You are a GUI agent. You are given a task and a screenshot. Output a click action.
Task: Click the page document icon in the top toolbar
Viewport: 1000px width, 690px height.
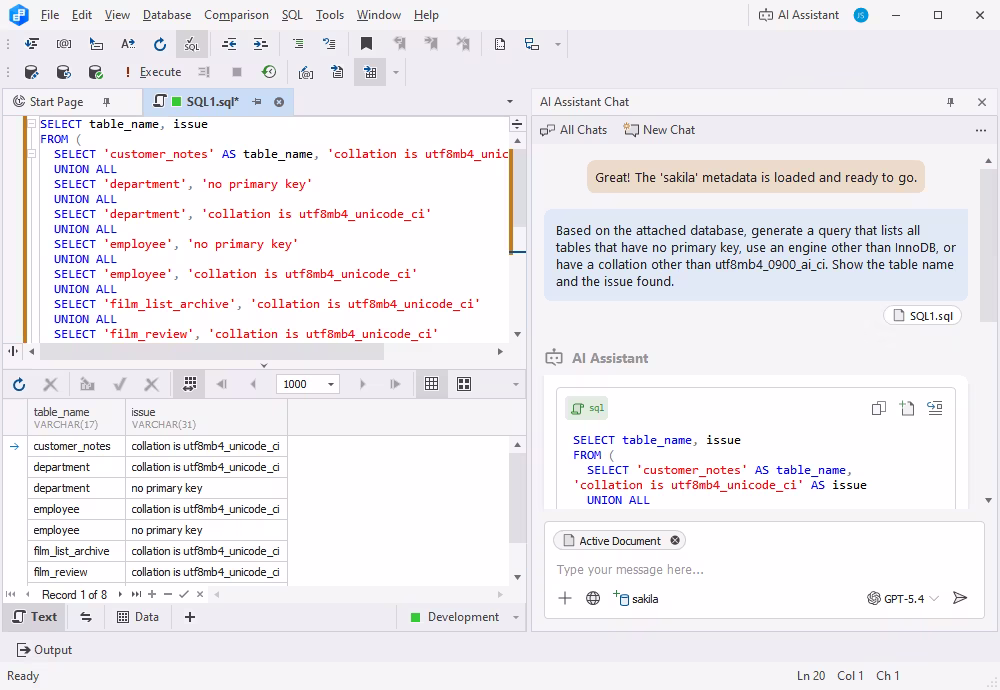(500, 44)
